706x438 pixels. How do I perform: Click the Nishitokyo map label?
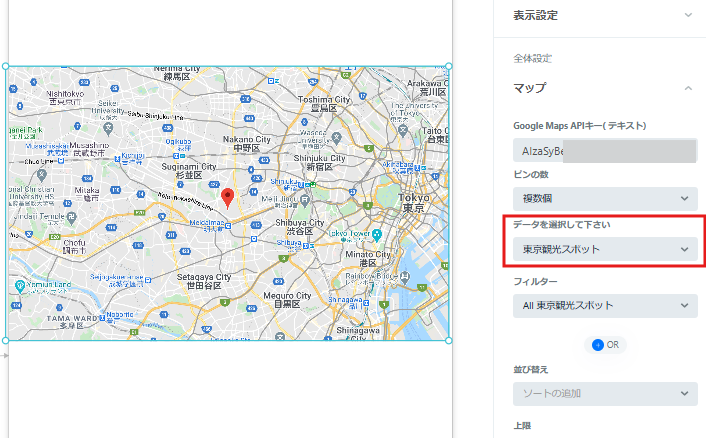[65, 98]
